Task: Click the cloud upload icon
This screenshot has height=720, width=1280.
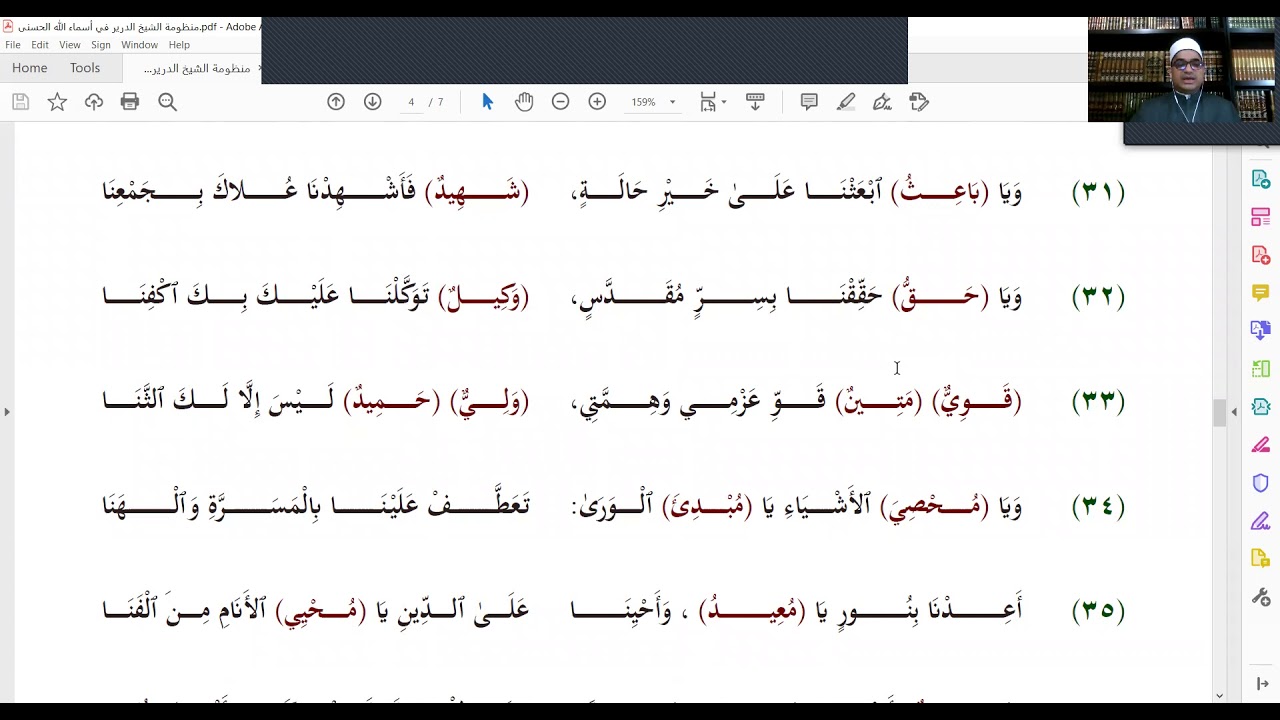Action: click(94, 102)
